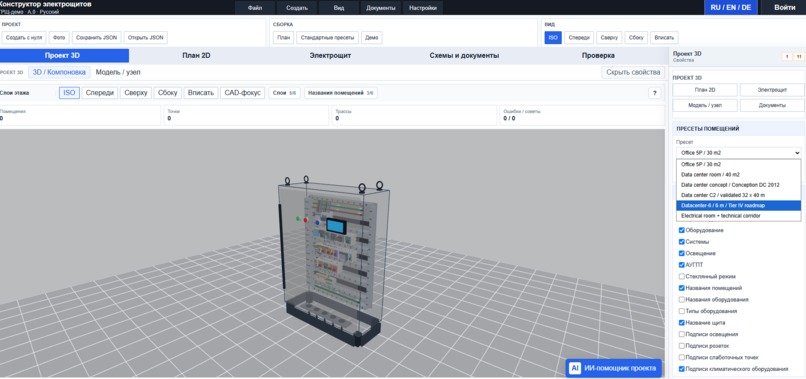806x379 pixels.
Task: Uncheck the Освещение checkbox
Action: pos(682,254)
